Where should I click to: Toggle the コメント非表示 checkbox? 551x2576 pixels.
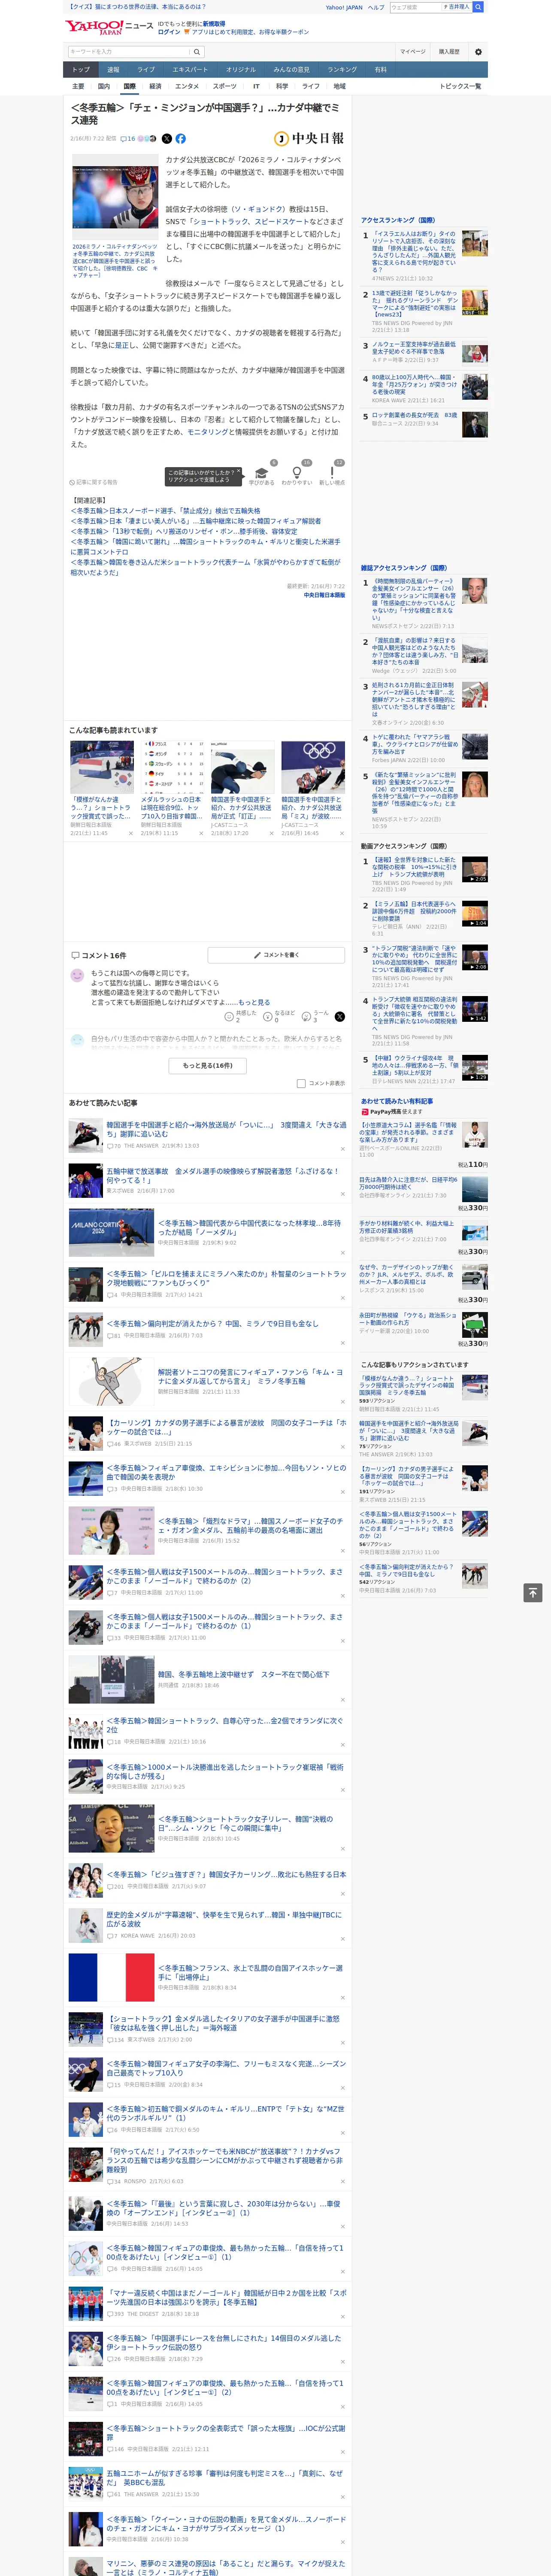(301, 1083)
